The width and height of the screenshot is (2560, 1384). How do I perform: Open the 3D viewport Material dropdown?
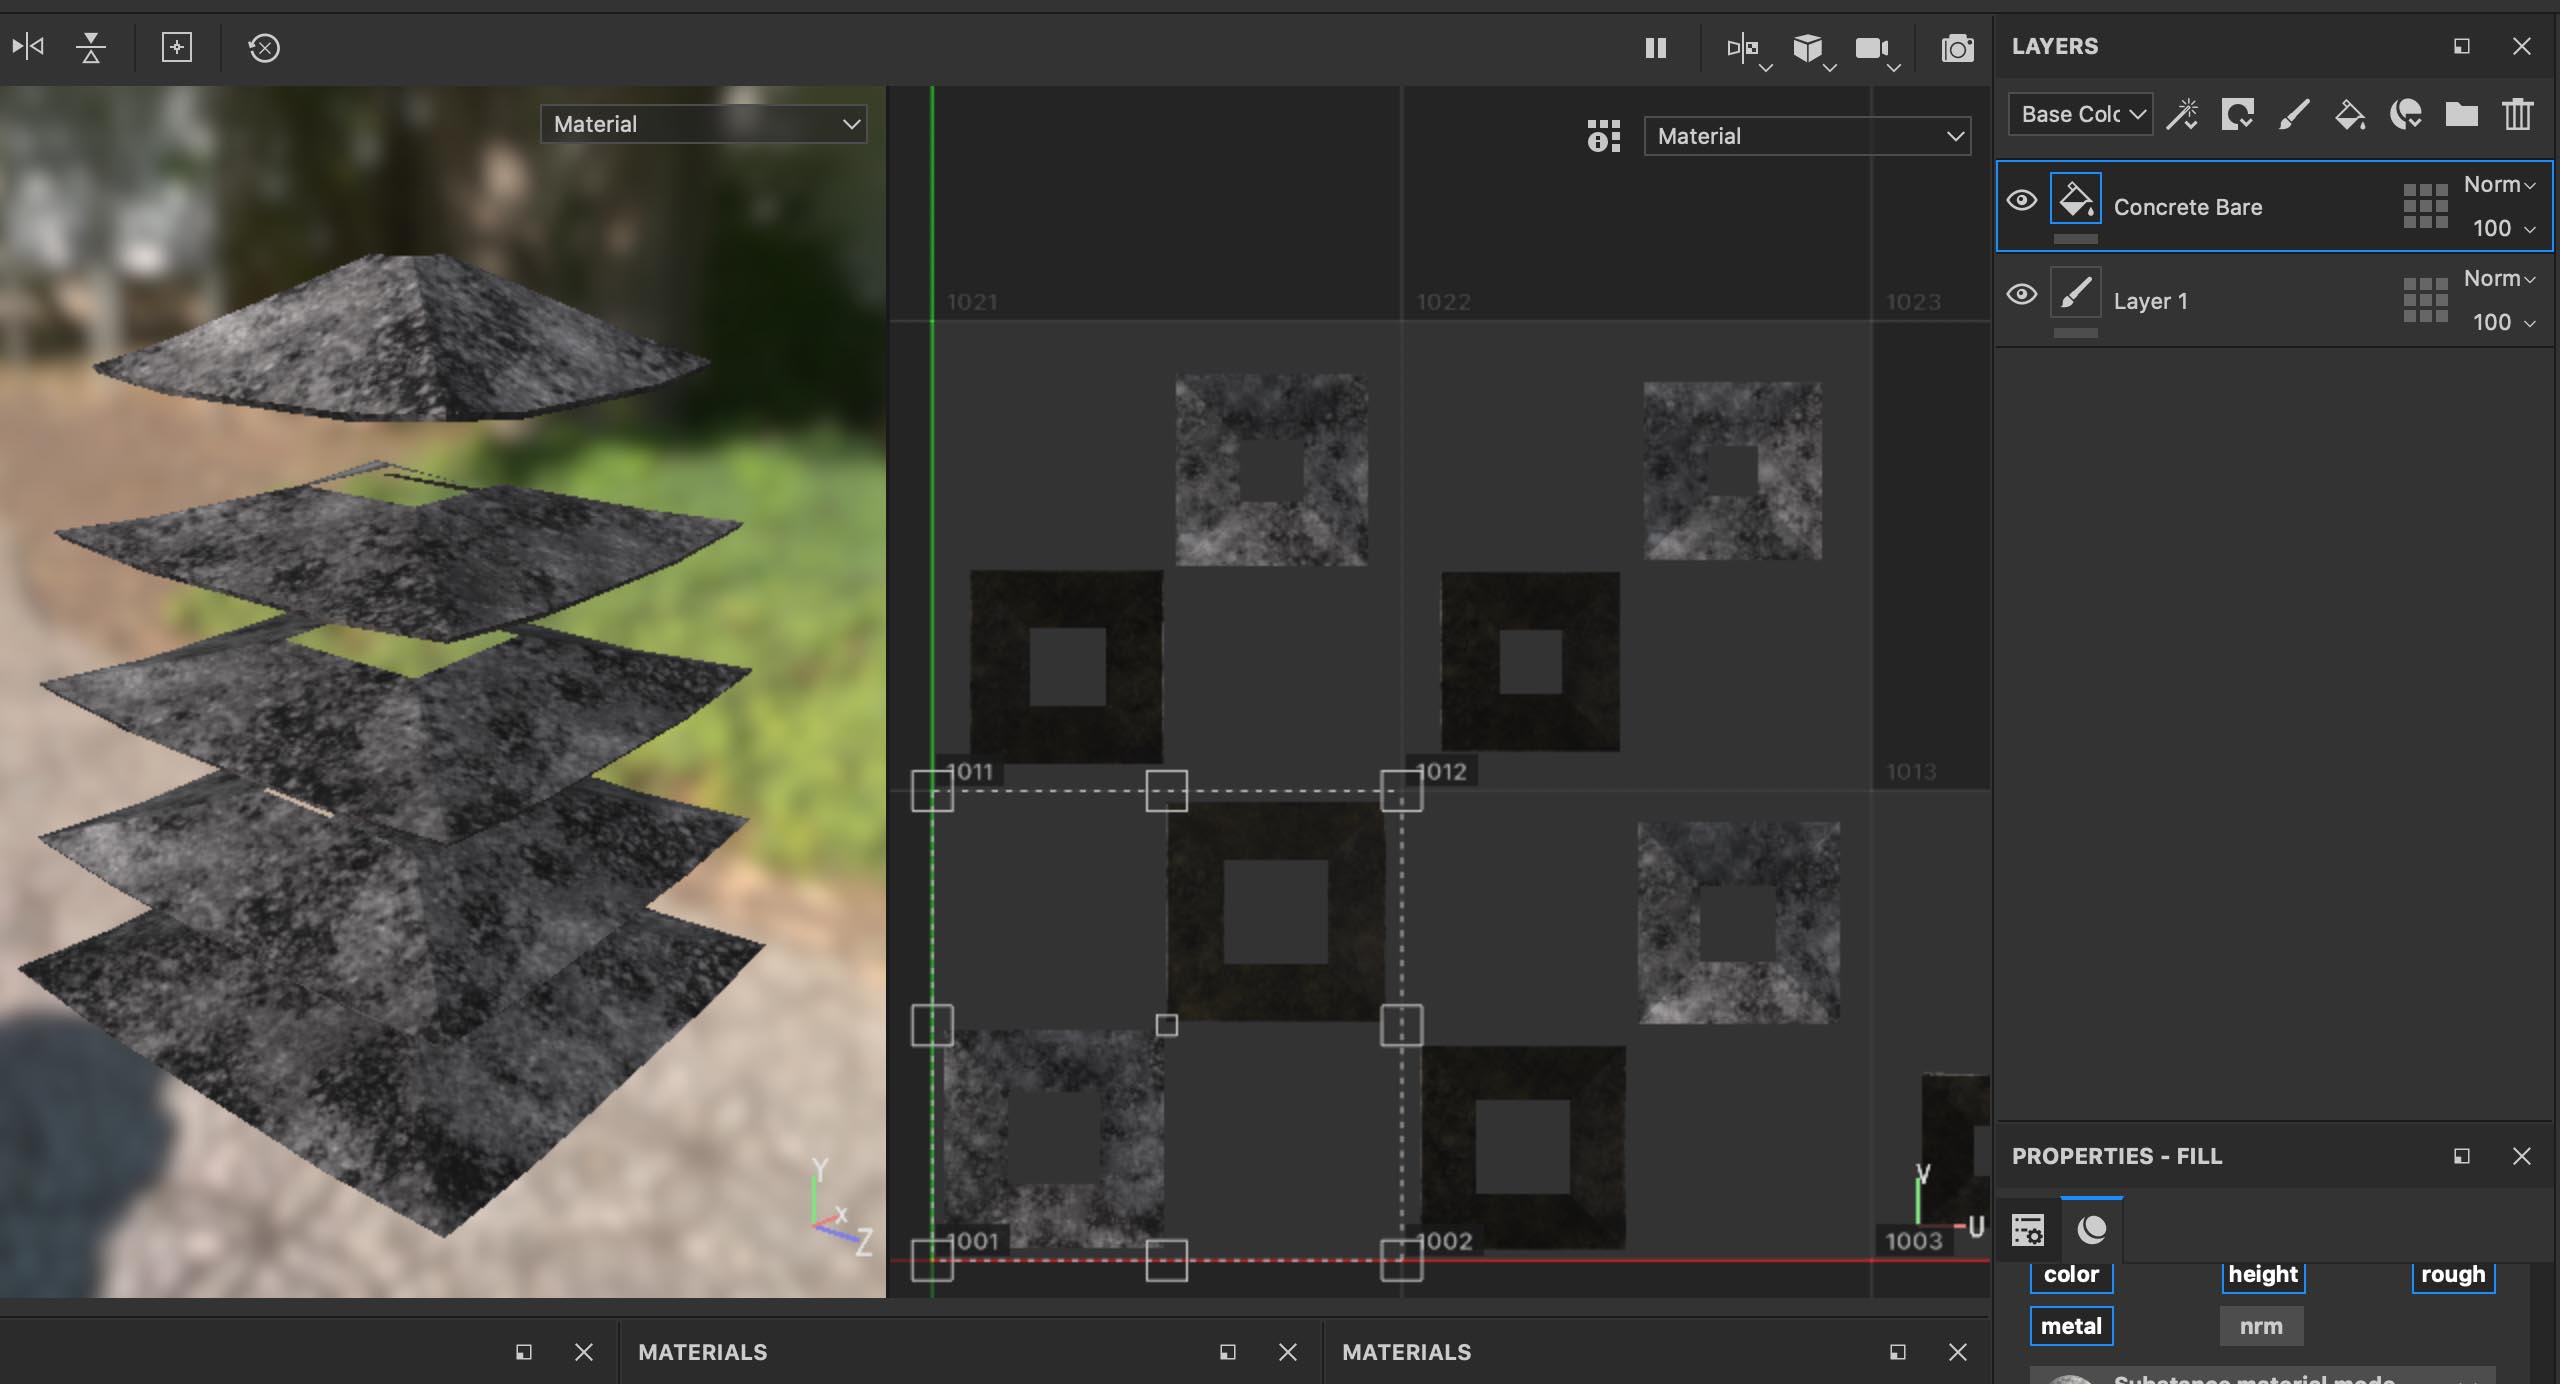coord(704,124)
